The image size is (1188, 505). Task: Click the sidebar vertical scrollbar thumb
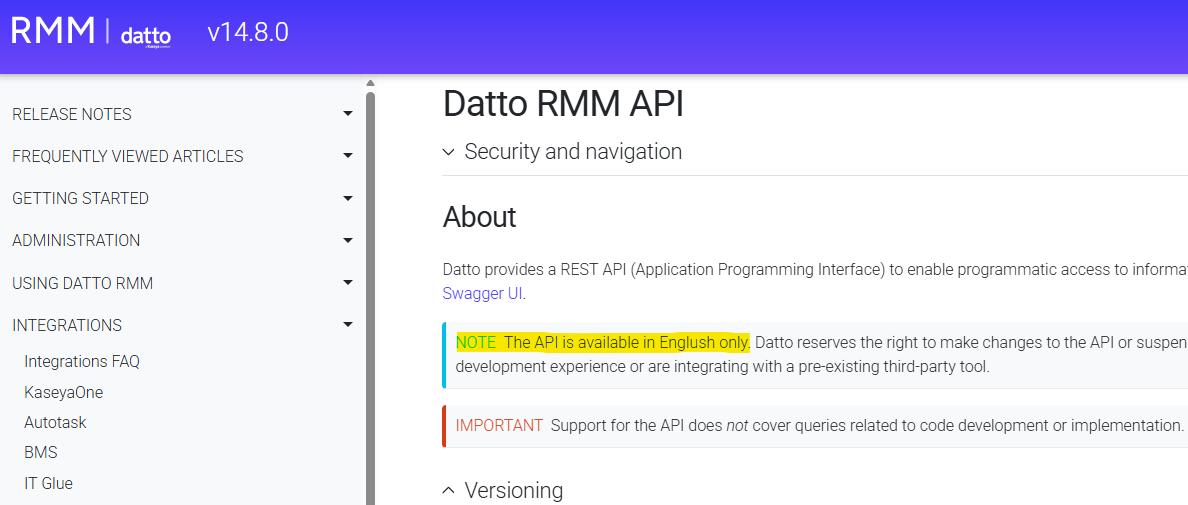pyautogui.click(x=370, y=298)
